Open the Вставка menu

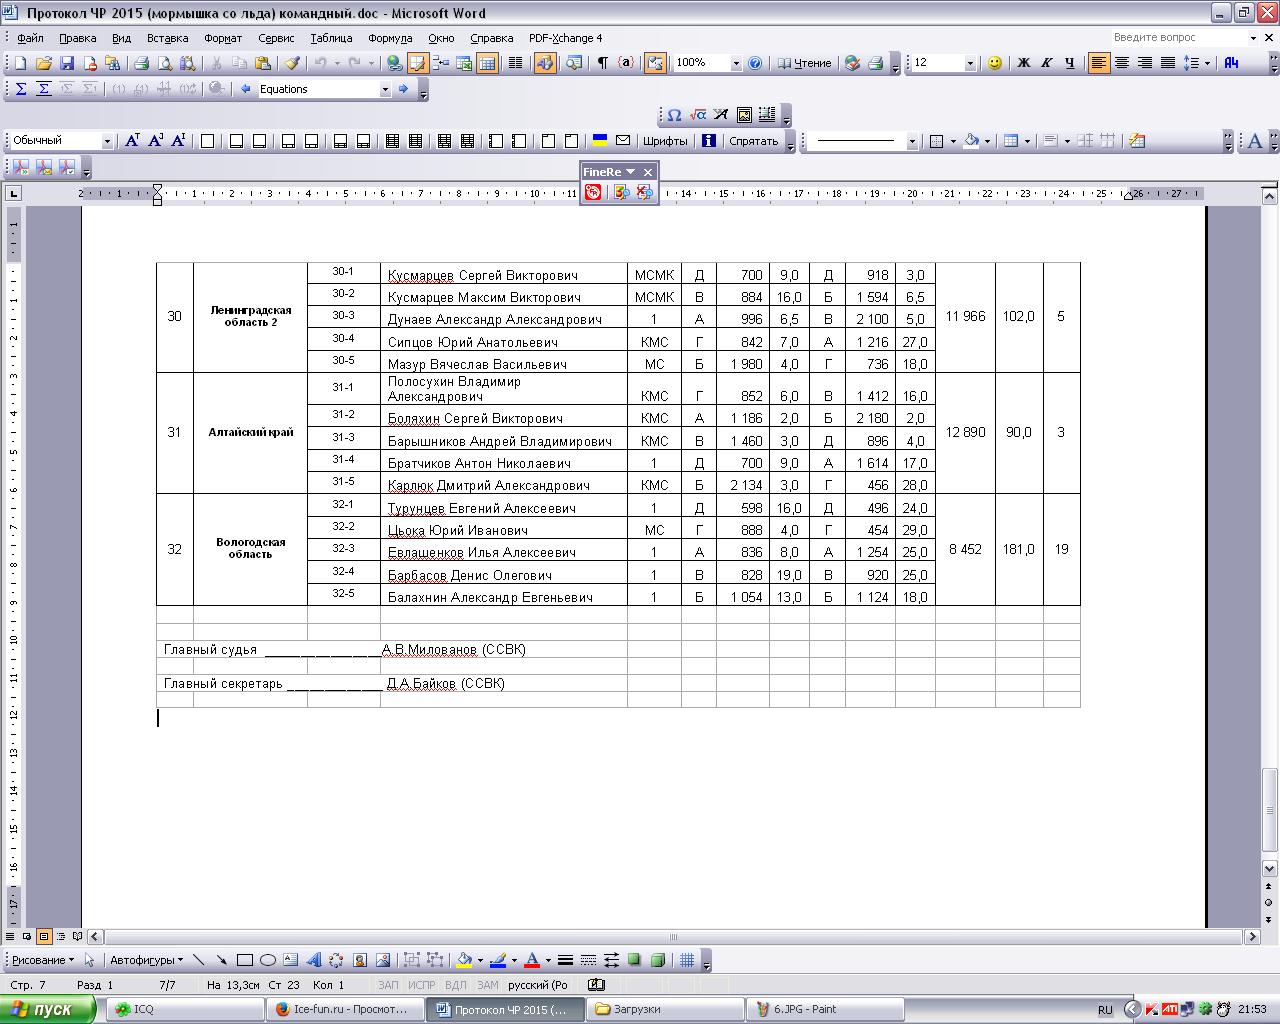point(167,38)
